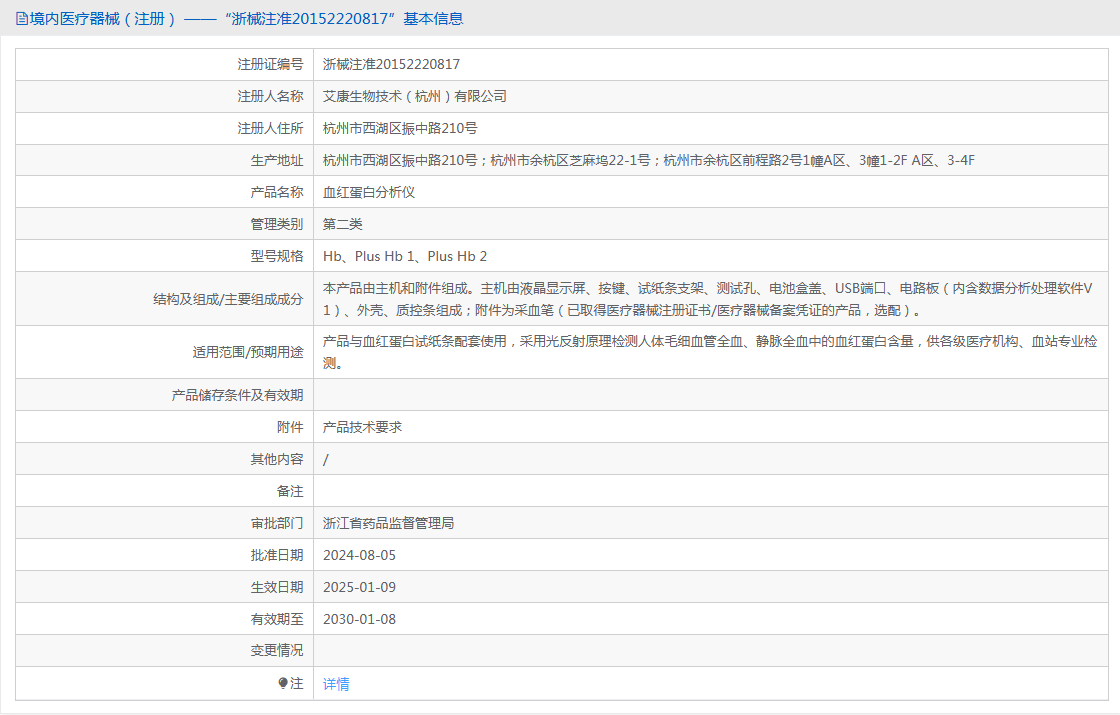This screenshot has width=1120, height=715.
Task: Click the intended use text starting 产品与血红蛋白试纸条
Action: point(710,352)
